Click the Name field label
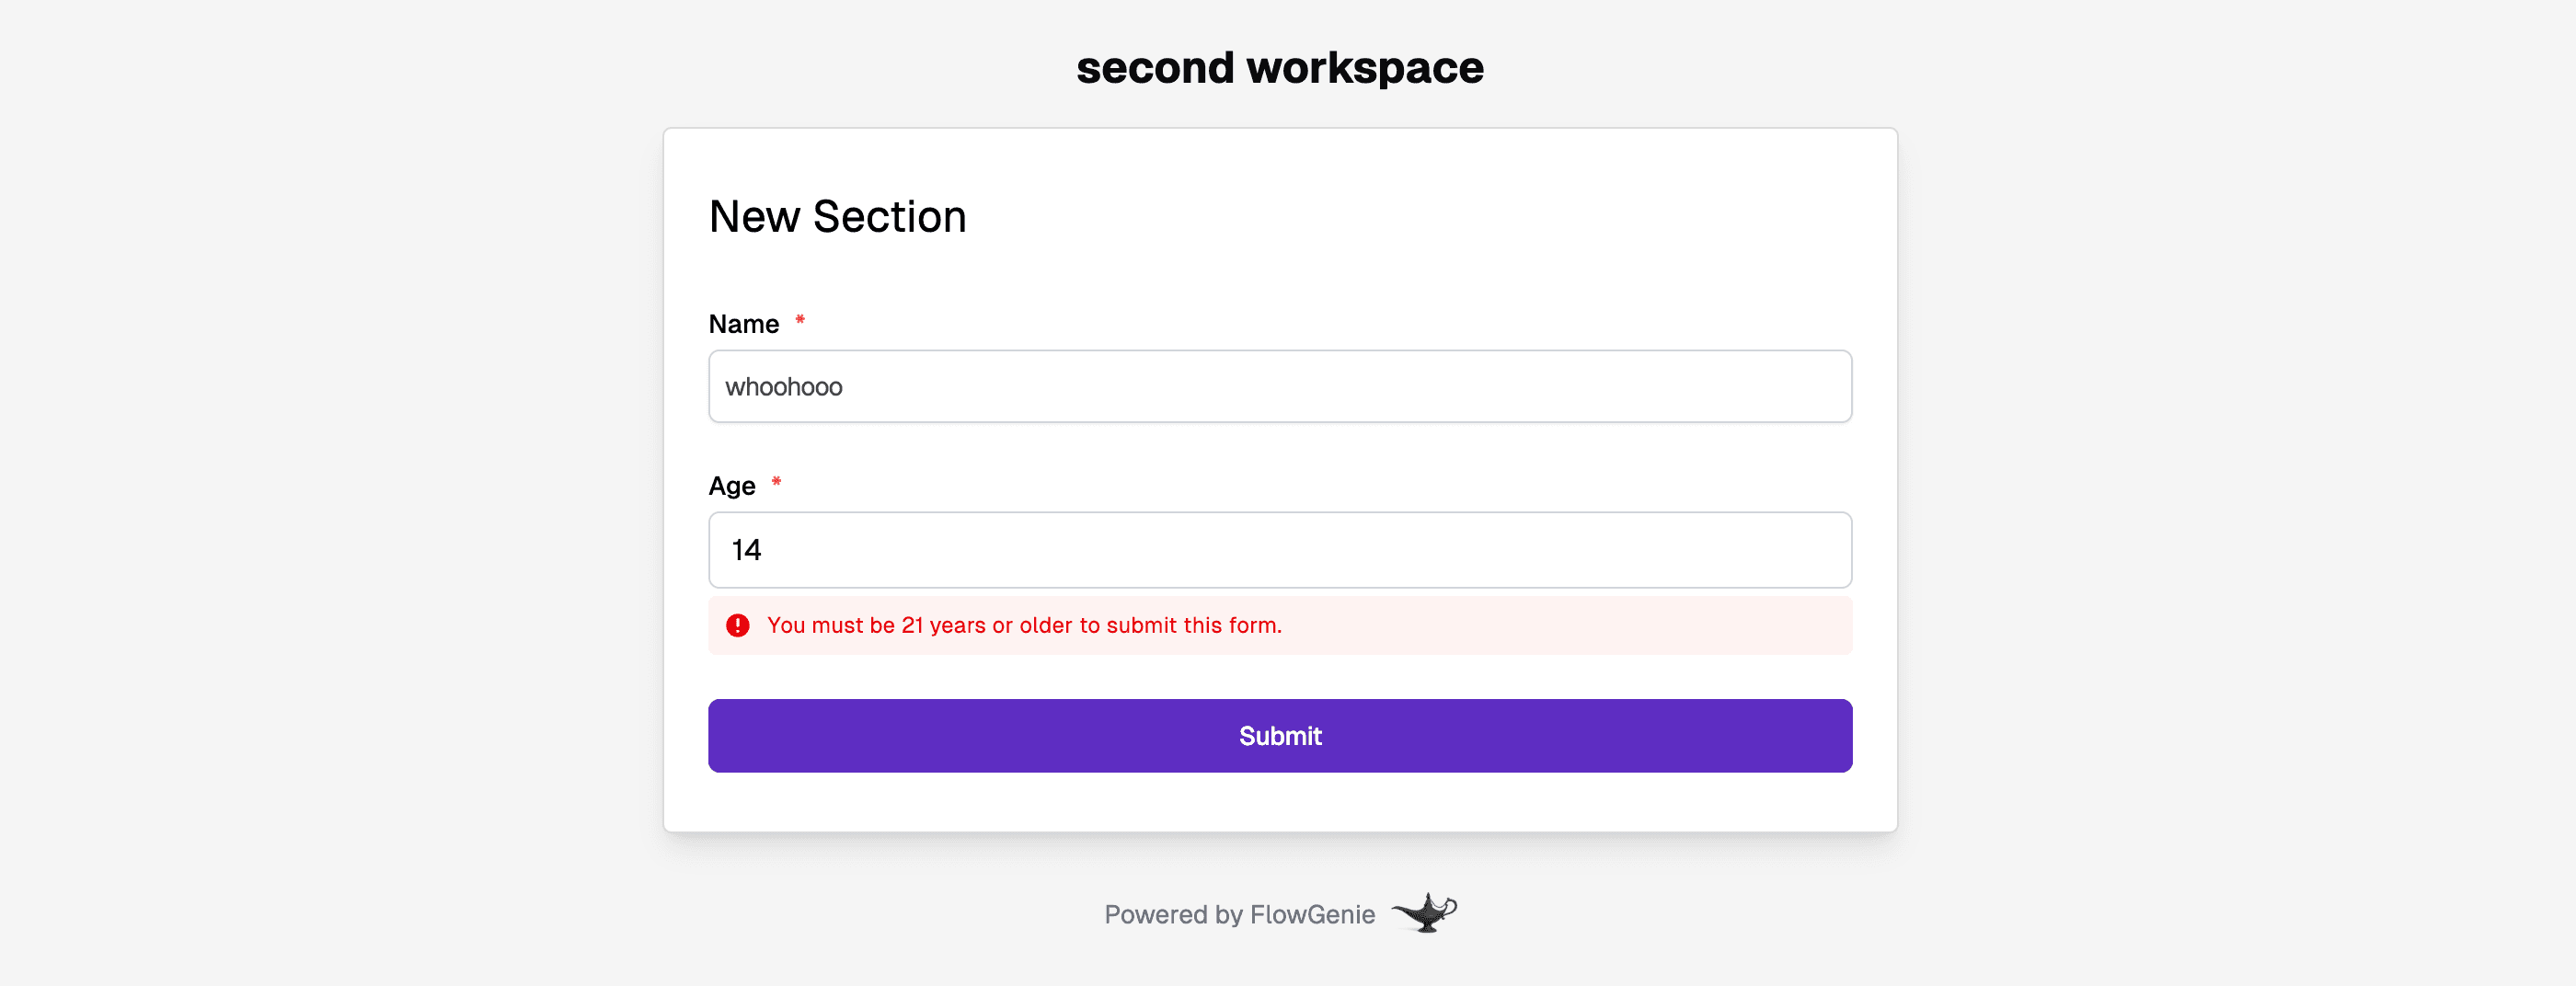 pos(744,322)
